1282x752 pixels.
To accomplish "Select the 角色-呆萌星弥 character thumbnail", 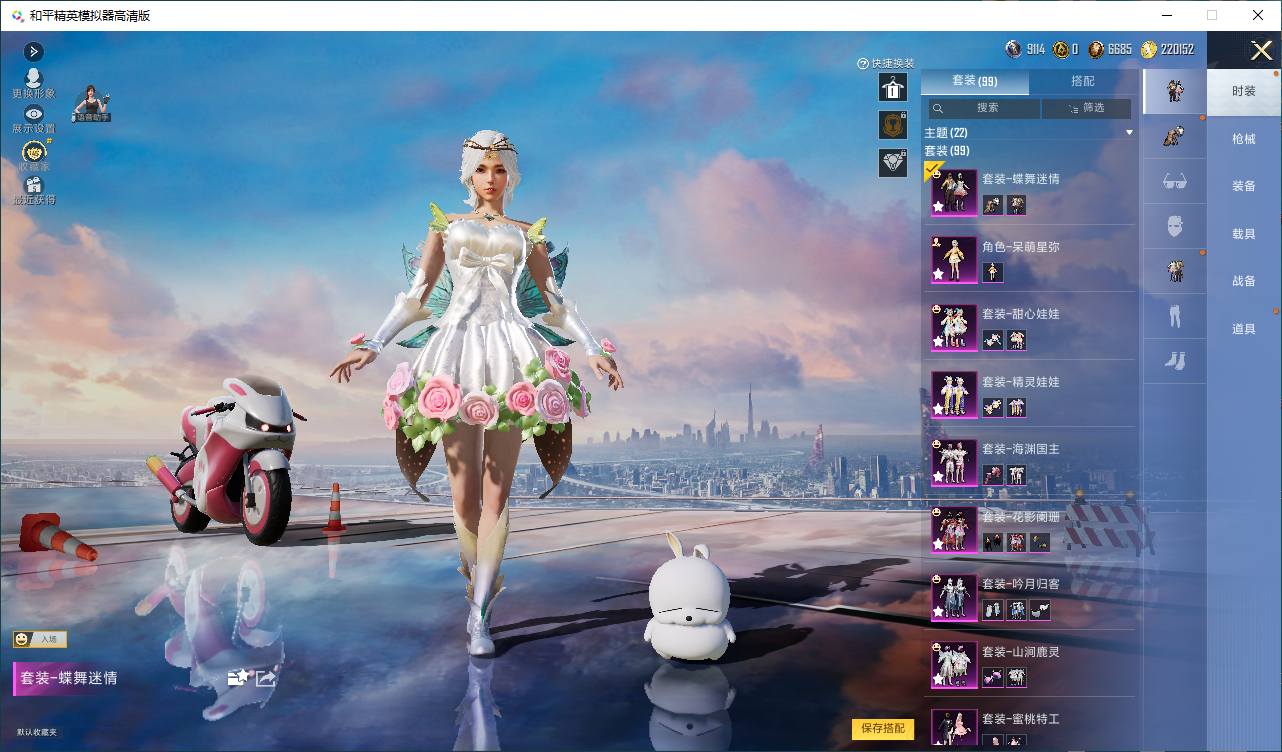I will 954,259.
